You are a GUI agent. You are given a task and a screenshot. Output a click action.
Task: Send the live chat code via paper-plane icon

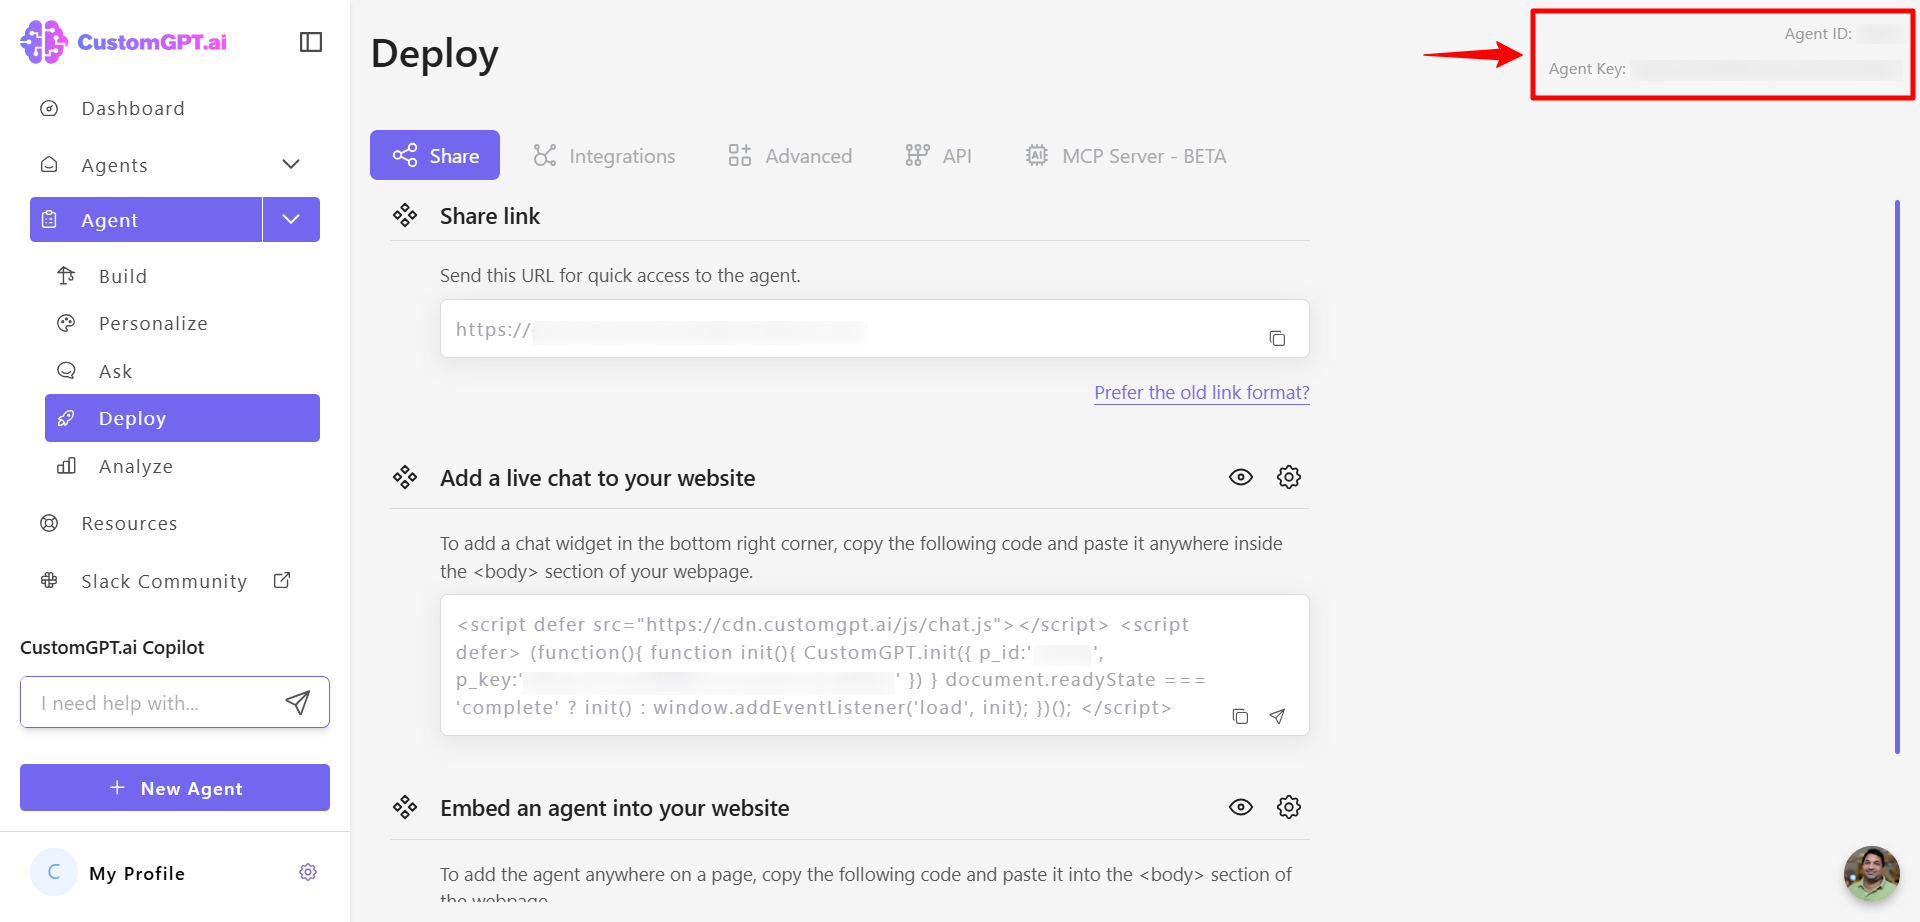(x=1277, y=716)
